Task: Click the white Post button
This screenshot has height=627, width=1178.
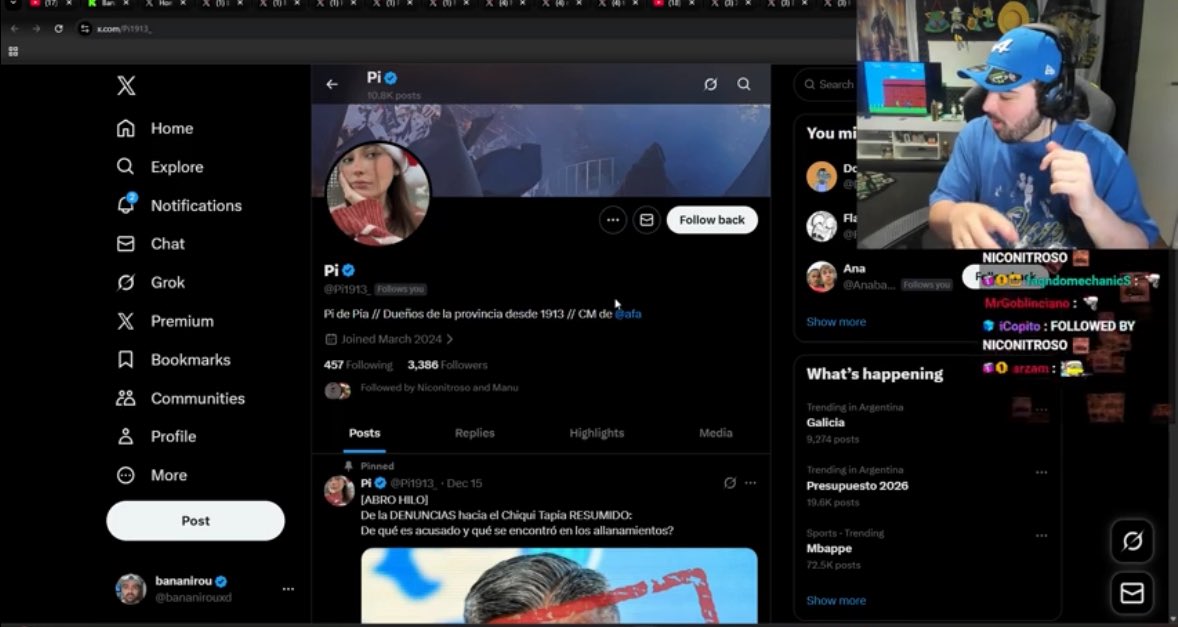Action: [195, 520]
